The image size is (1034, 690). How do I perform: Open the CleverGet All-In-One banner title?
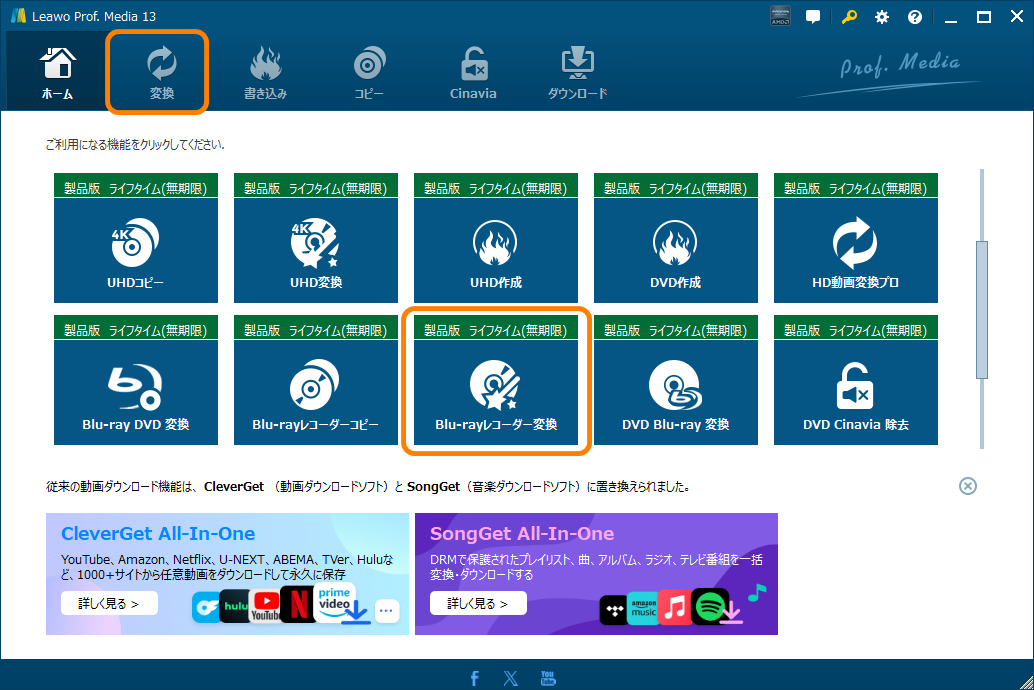point(158,534)
